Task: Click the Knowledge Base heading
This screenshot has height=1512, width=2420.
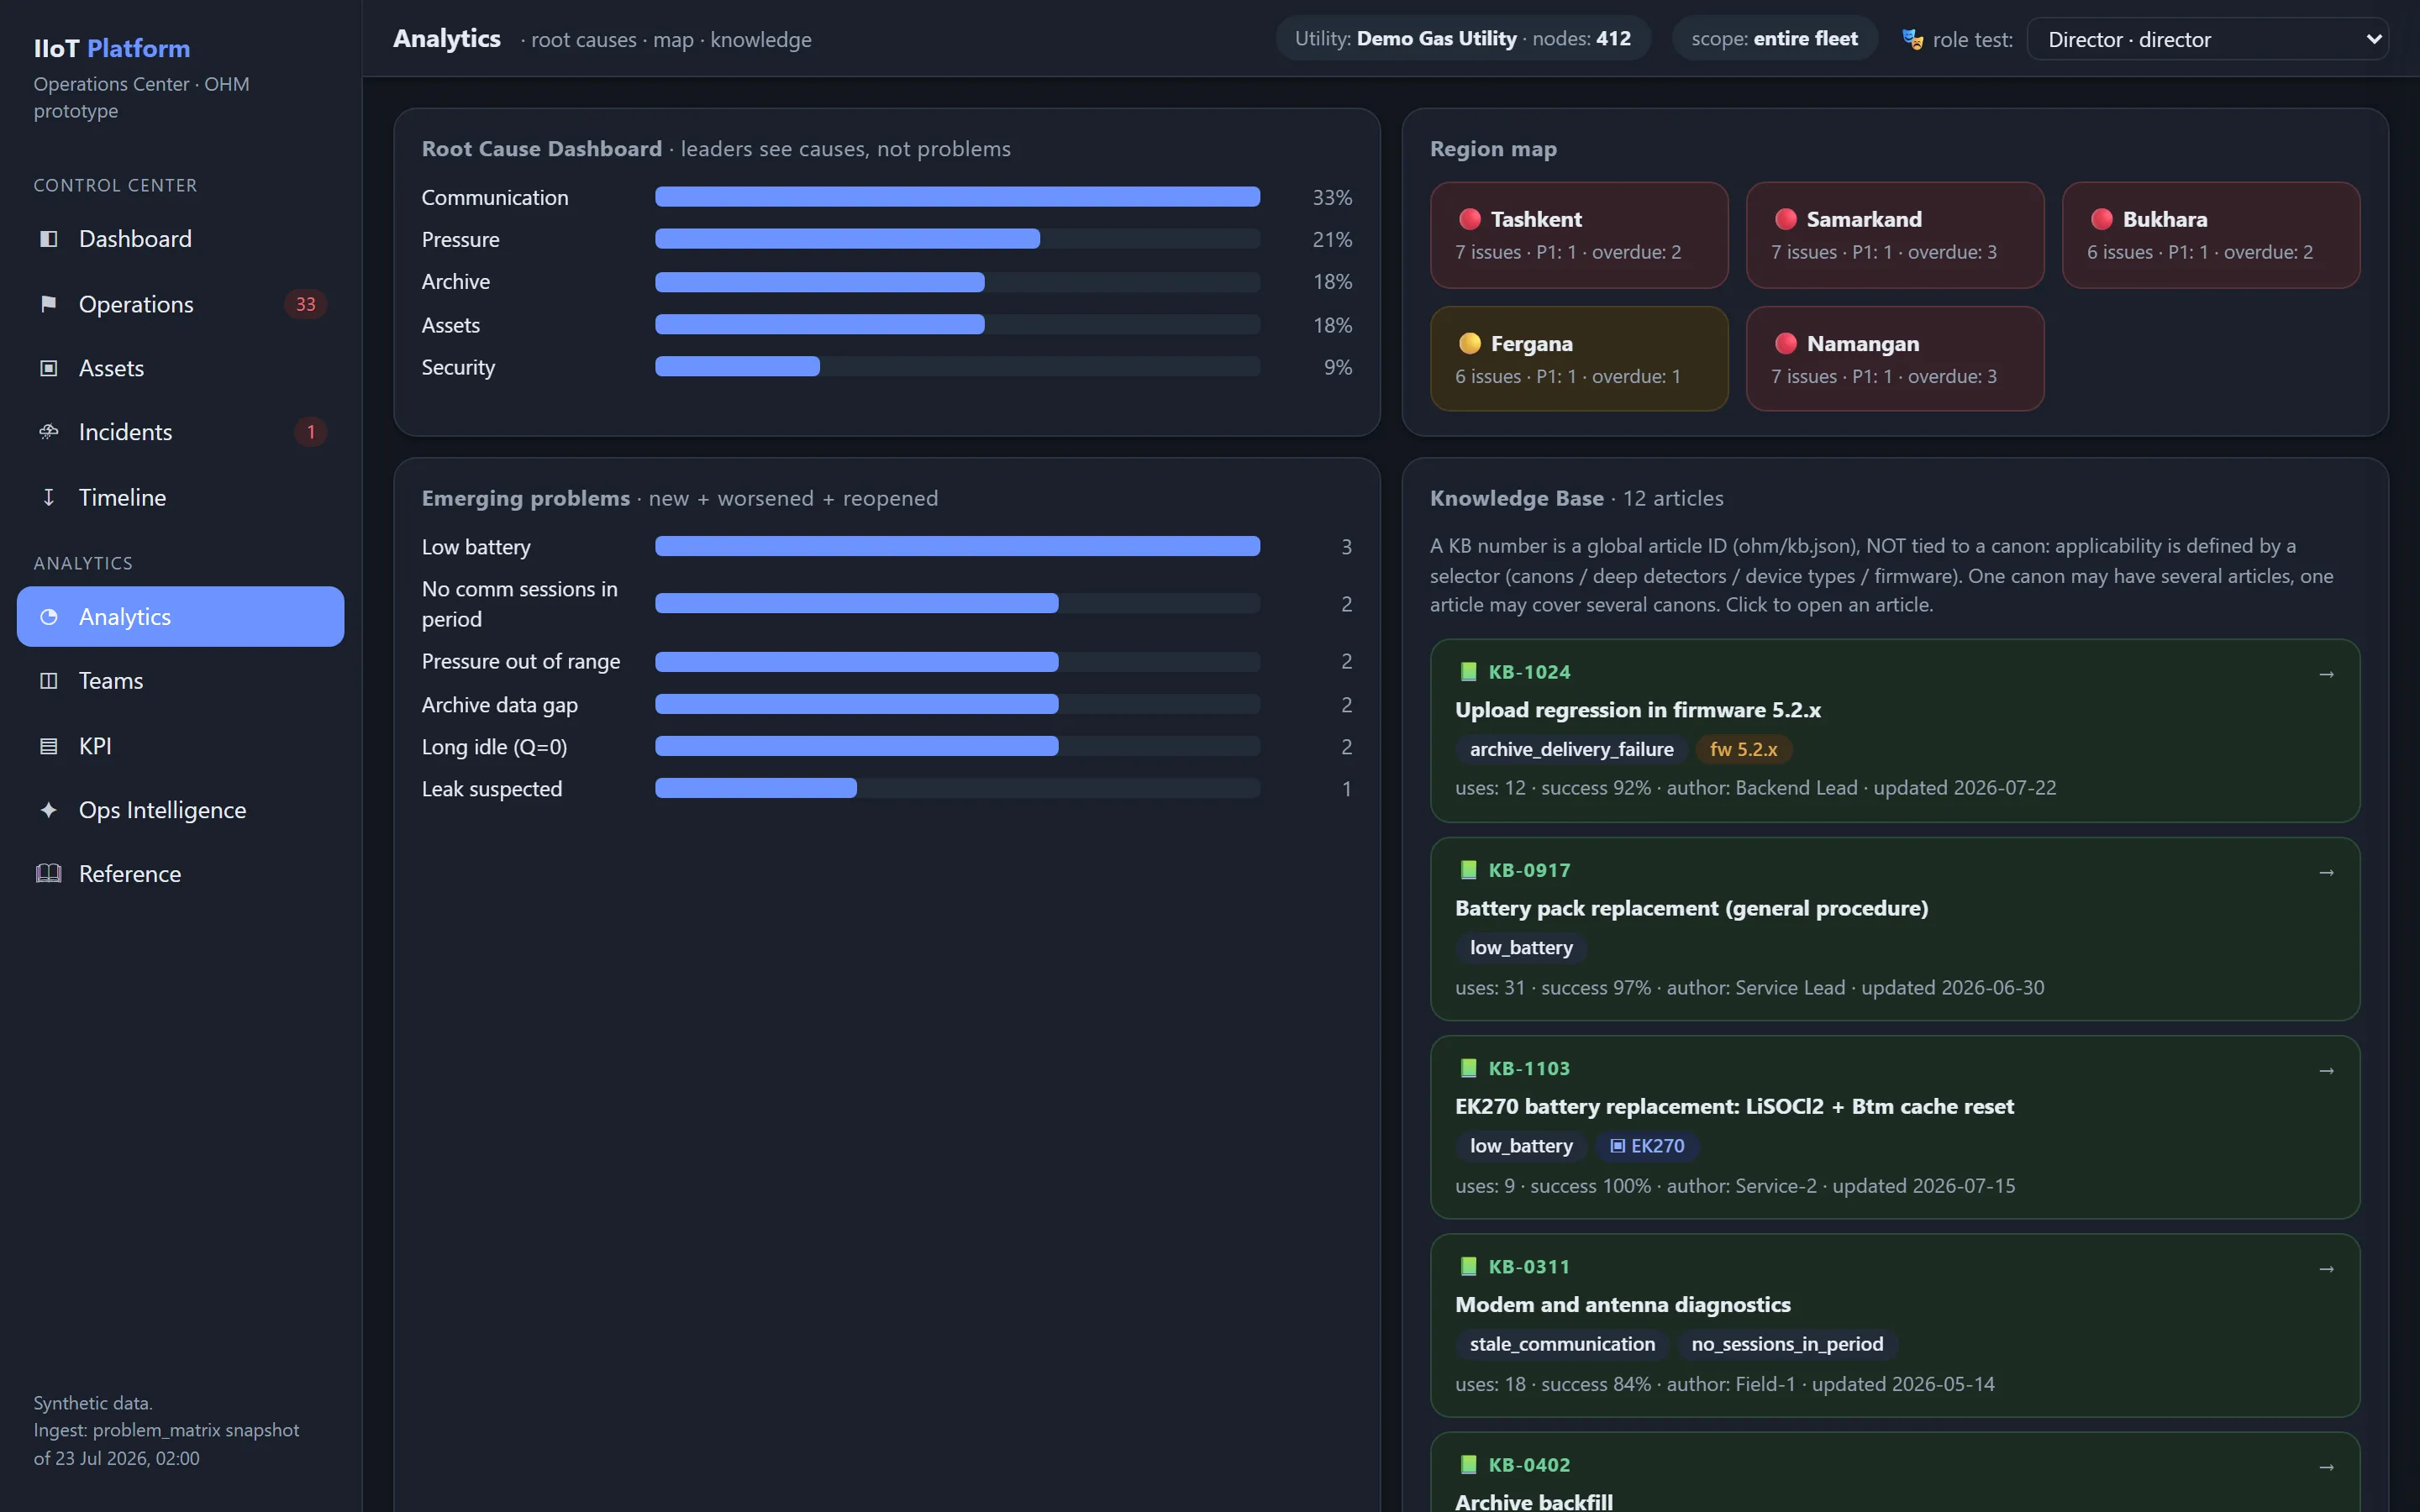Action: tap(1516, 498)
